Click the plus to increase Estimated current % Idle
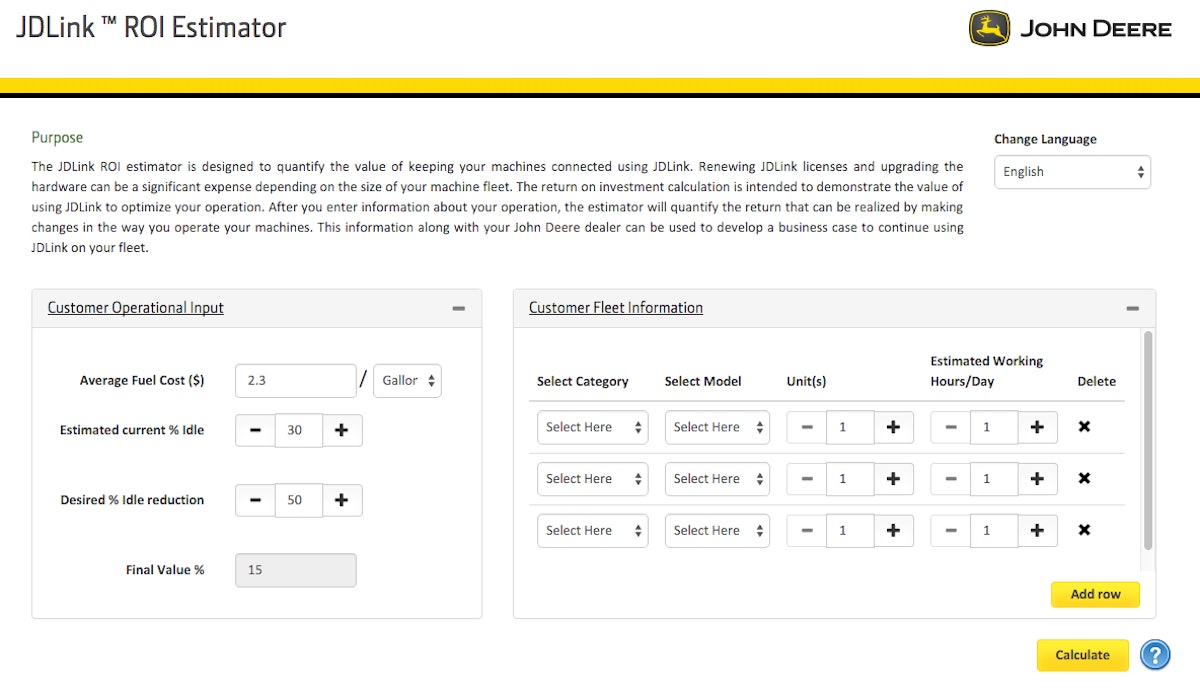Viewport: 1200px width, 697px height. (x=342, y=430)
